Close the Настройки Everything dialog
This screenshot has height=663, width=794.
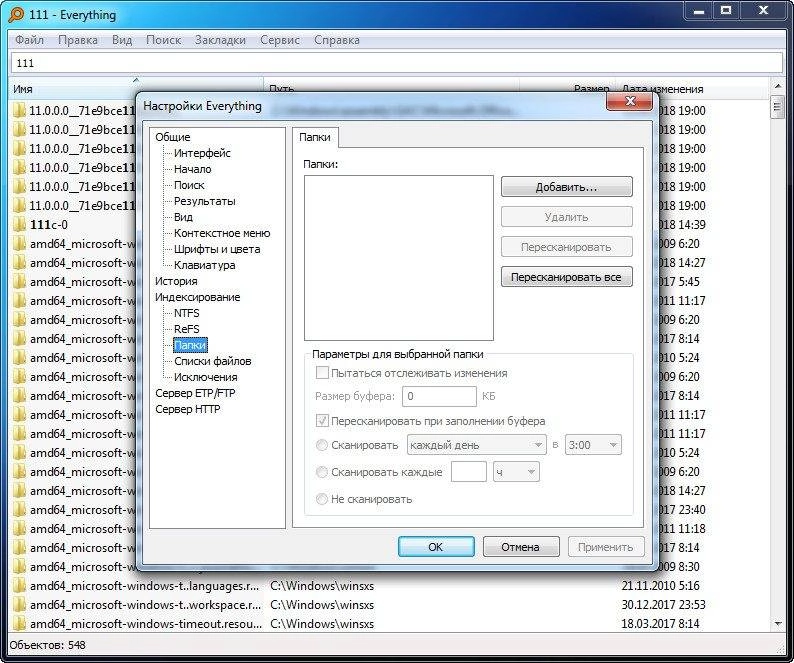pos(629,101)
